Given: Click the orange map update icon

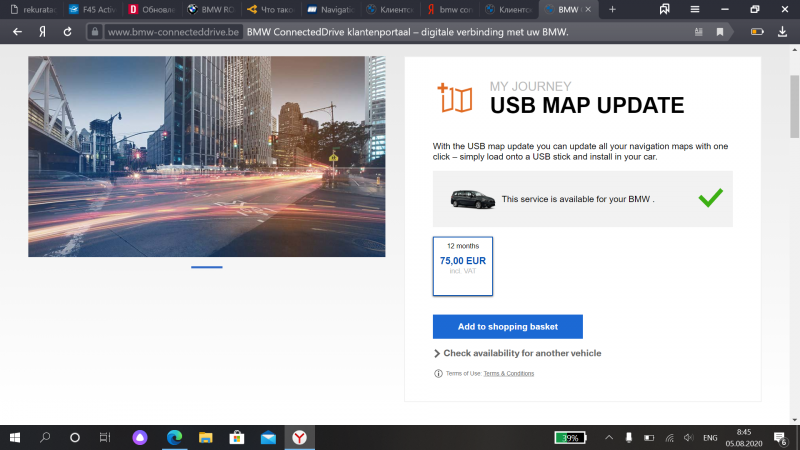Looking at the screenshot, I should pyautogui.click(x=455, y=97).
